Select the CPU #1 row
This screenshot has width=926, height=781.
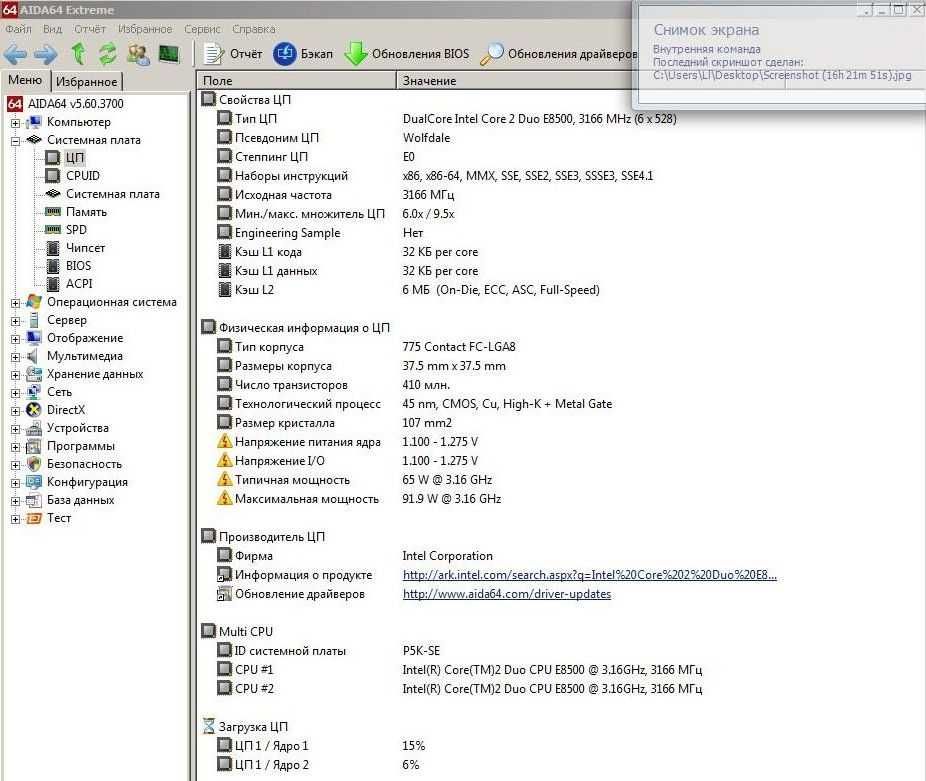coord(459,670)
